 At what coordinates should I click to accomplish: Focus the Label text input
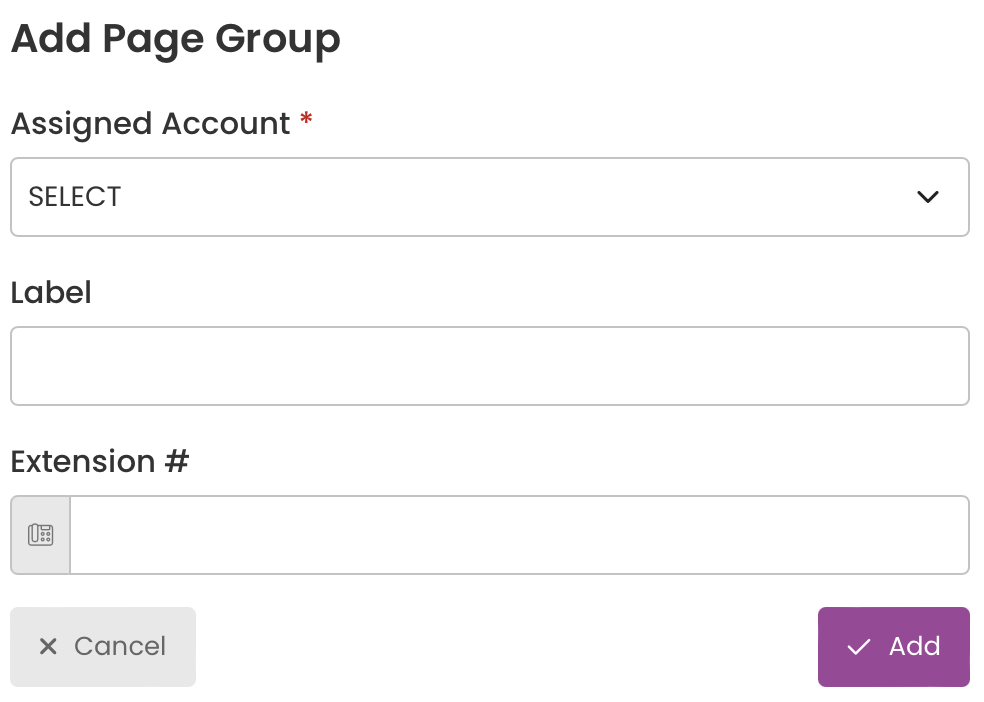click(x=490, y=366)
